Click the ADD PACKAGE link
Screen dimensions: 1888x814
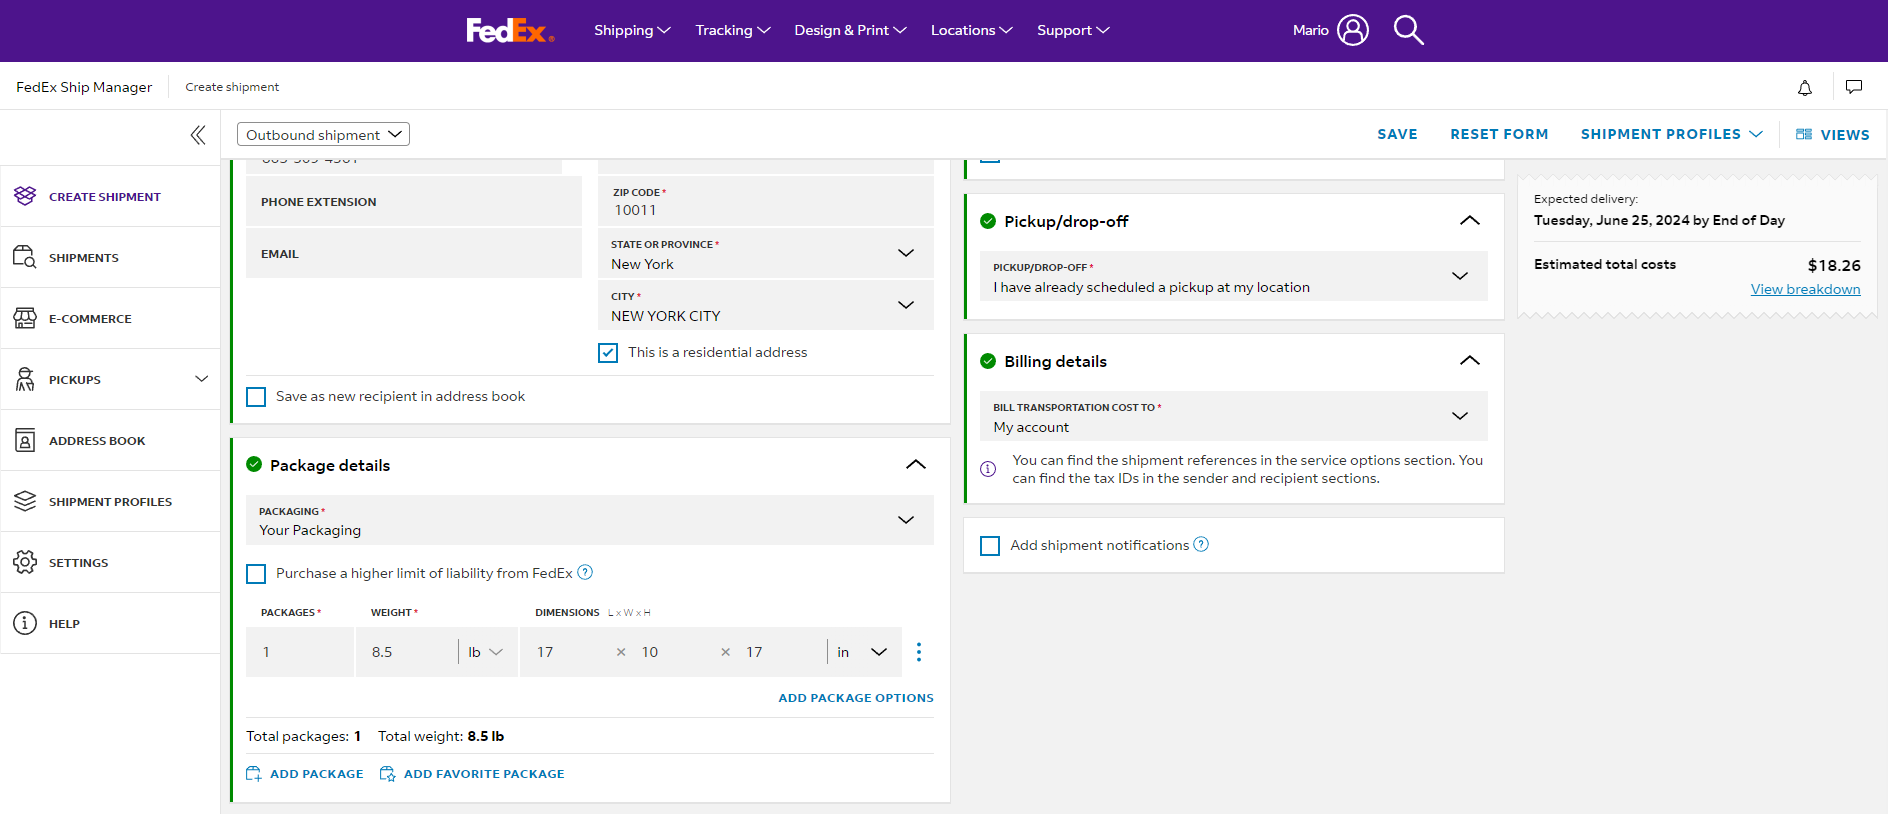pyautogui.click(x=305, y=774)
